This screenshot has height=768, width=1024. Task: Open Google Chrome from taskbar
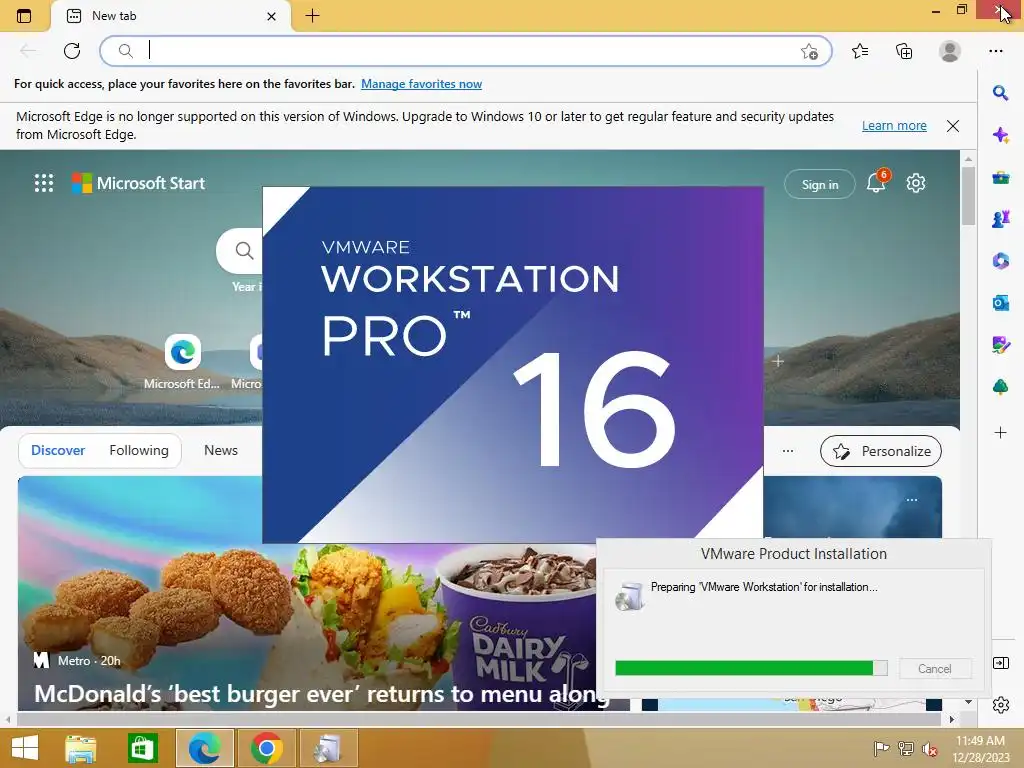(266, 748)
